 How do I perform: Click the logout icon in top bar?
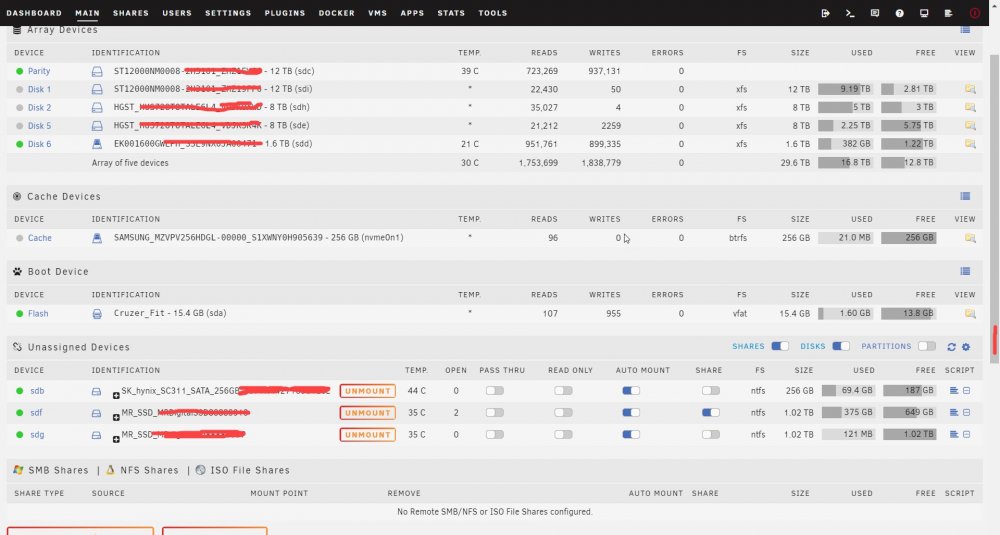tap(825, 13)
